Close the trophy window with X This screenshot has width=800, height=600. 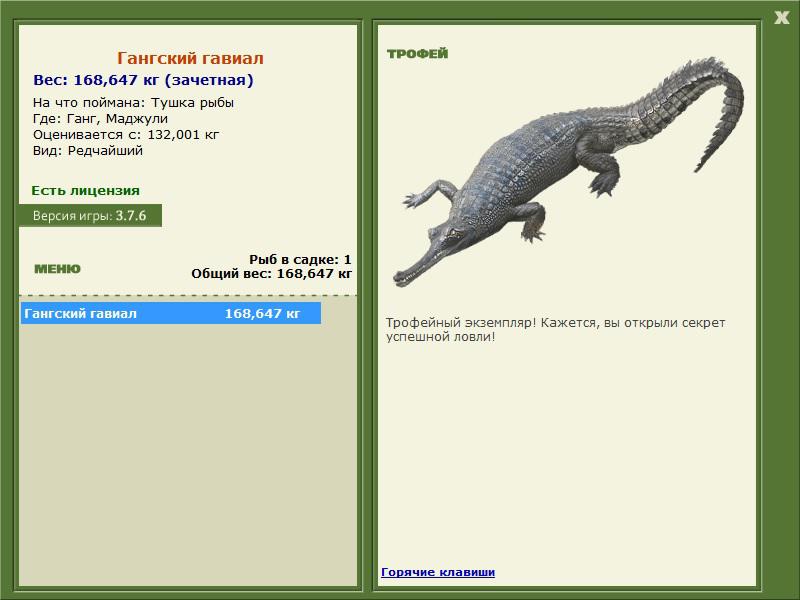(x=781, y=18)
